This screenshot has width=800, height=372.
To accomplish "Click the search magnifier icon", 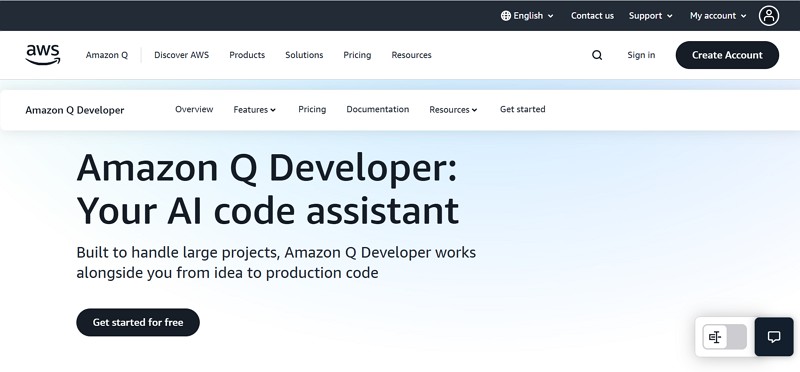I will 597,55.
